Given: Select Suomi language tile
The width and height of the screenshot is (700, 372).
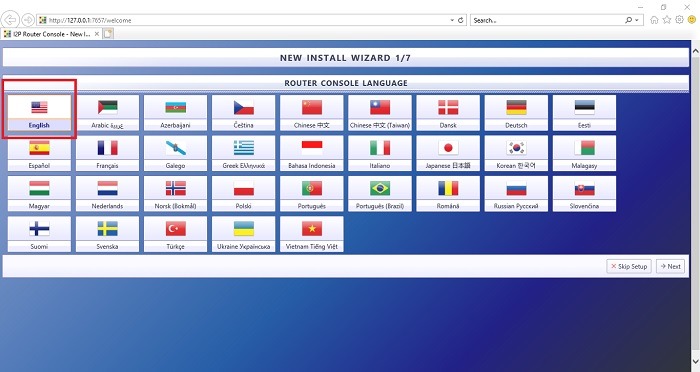Looking at the screenshot, I should (x=39, y=234).
